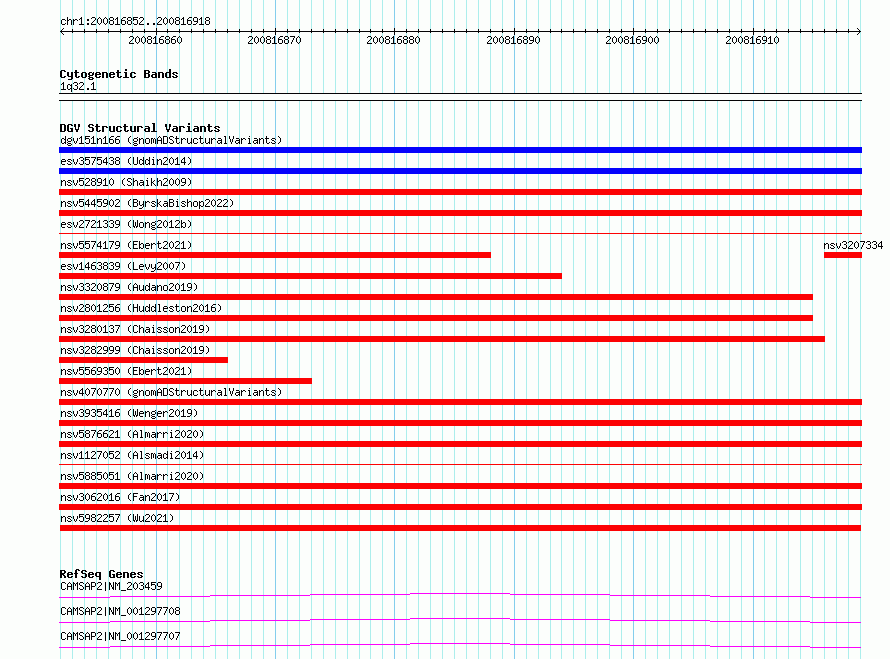Click the red bar under nsv2801256

436,318
